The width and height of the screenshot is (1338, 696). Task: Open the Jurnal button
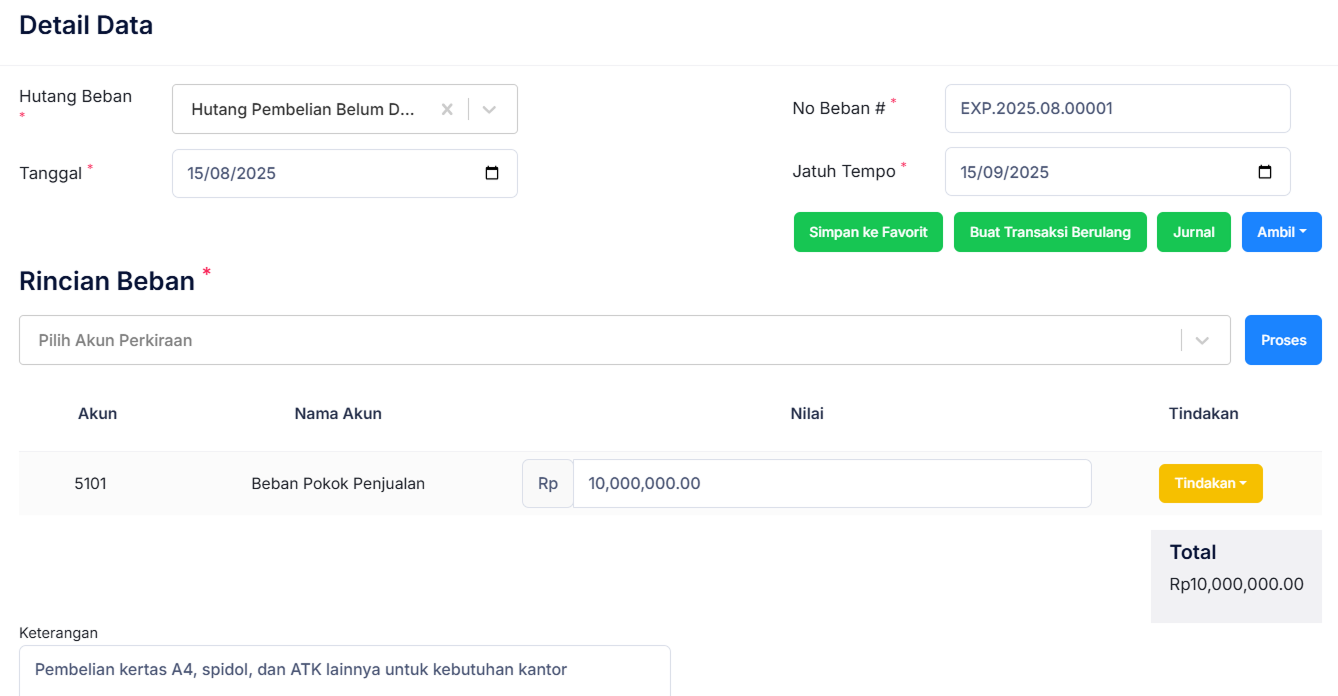(x=1193, y=232)
